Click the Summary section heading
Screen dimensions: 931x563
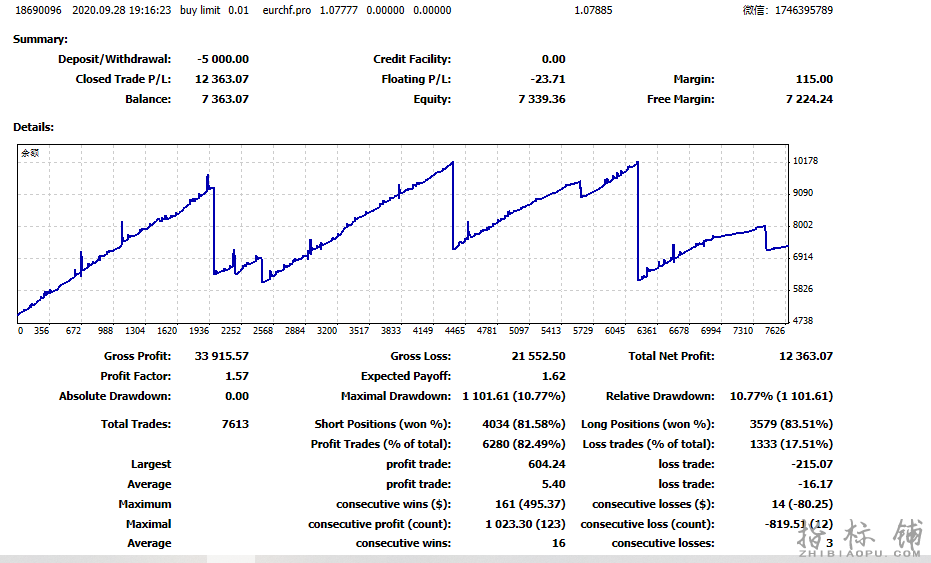coord(40,39)
